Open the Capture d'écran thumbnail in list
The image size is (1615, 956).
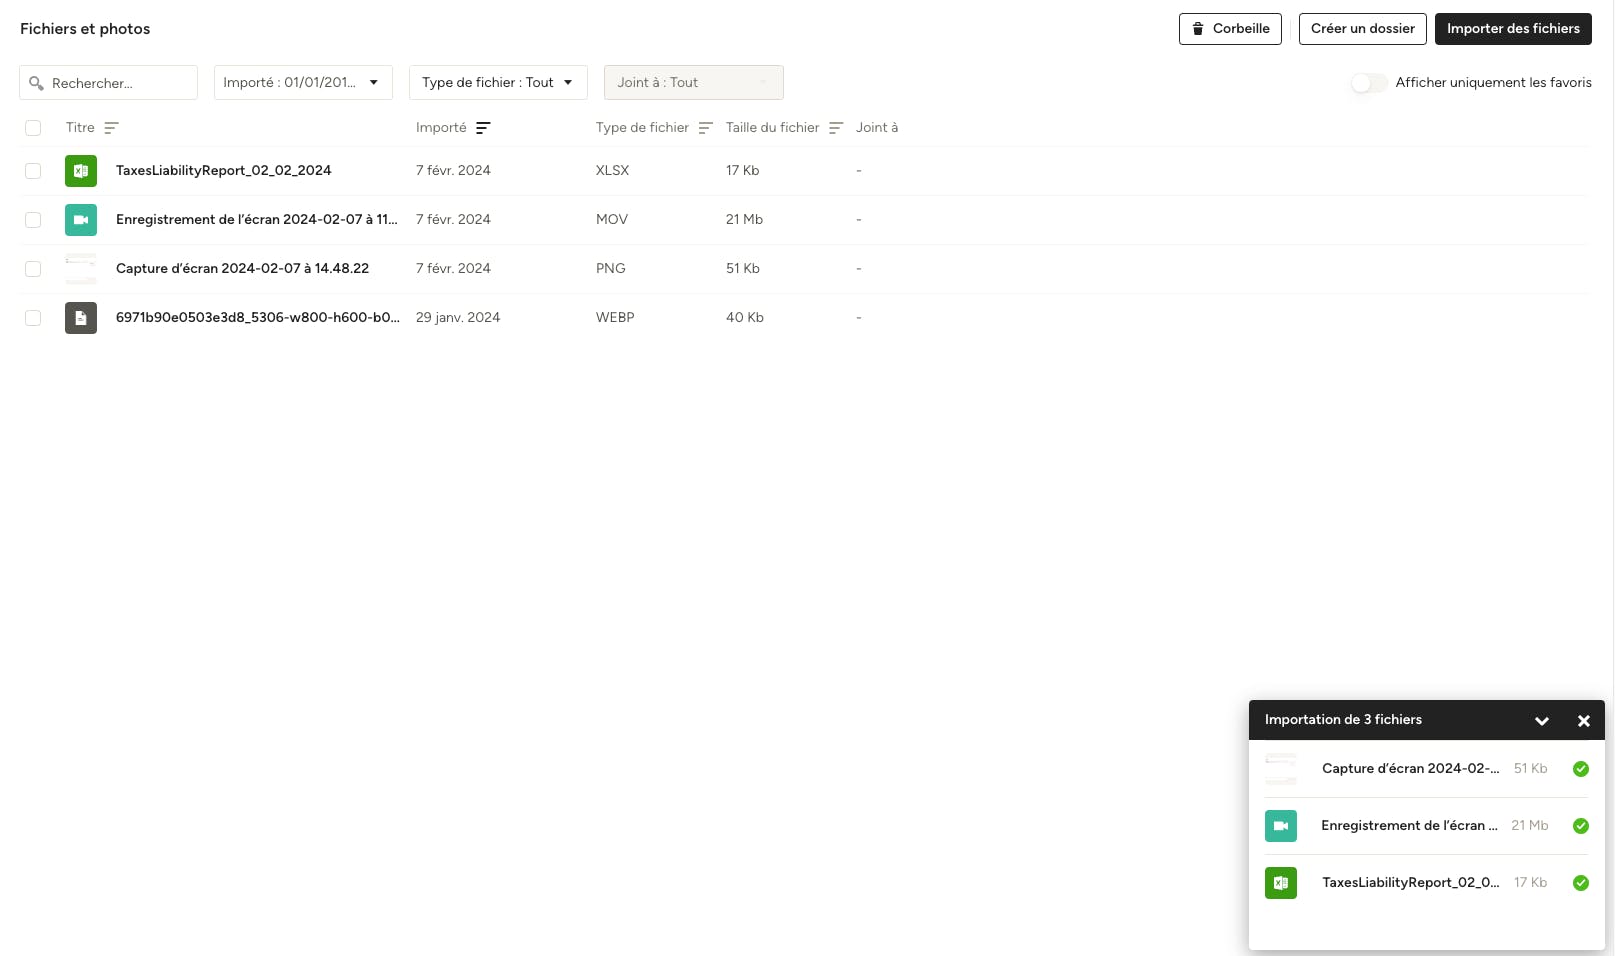click(x=81, y=269)
